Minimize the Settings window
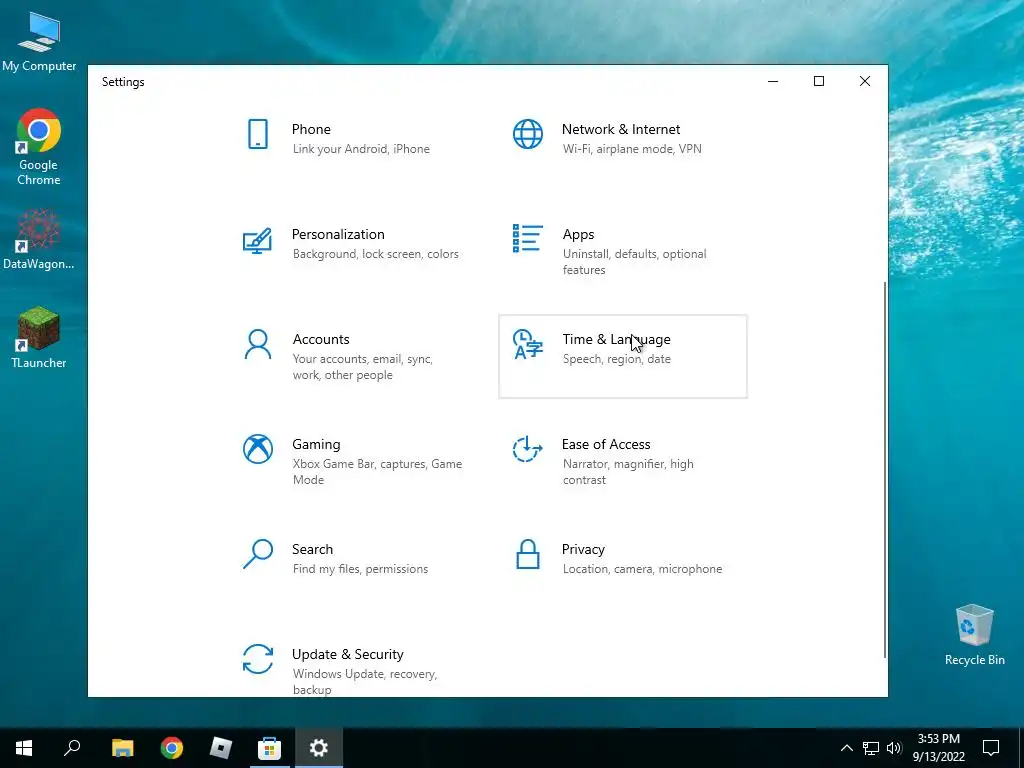 (x=773, y=81)
